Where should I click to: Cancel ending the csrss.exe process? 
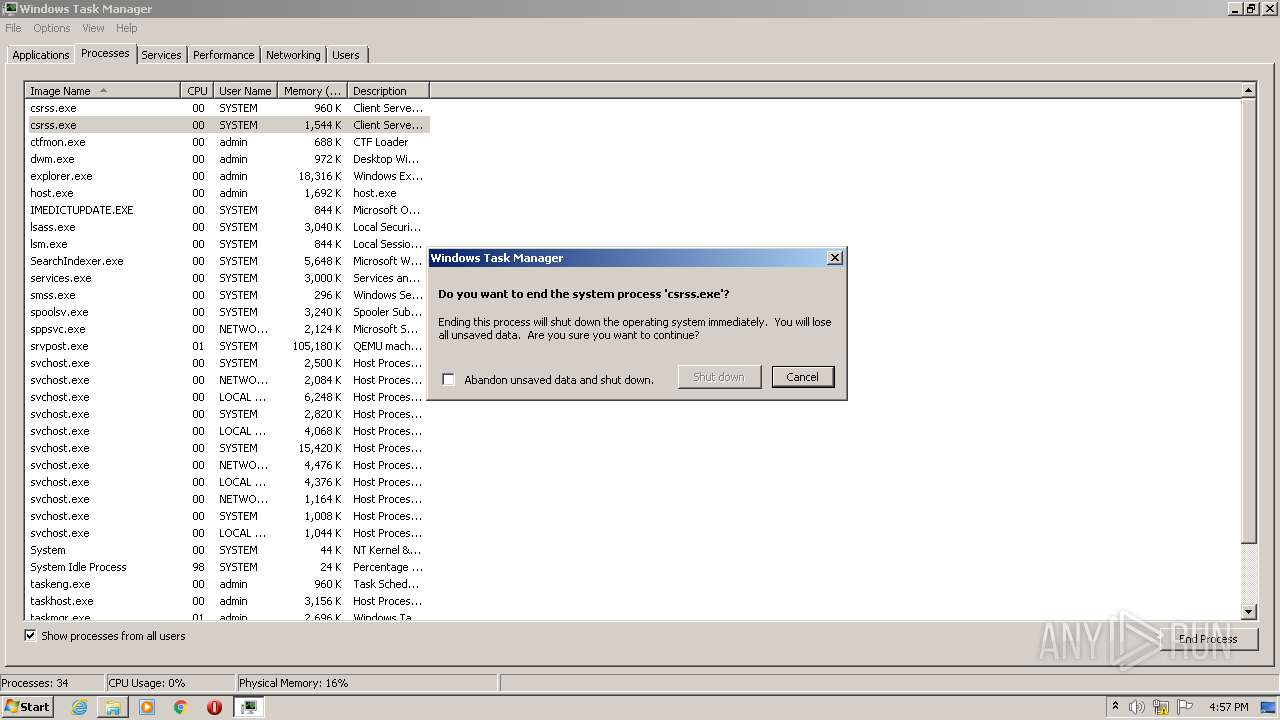point(802,377)
